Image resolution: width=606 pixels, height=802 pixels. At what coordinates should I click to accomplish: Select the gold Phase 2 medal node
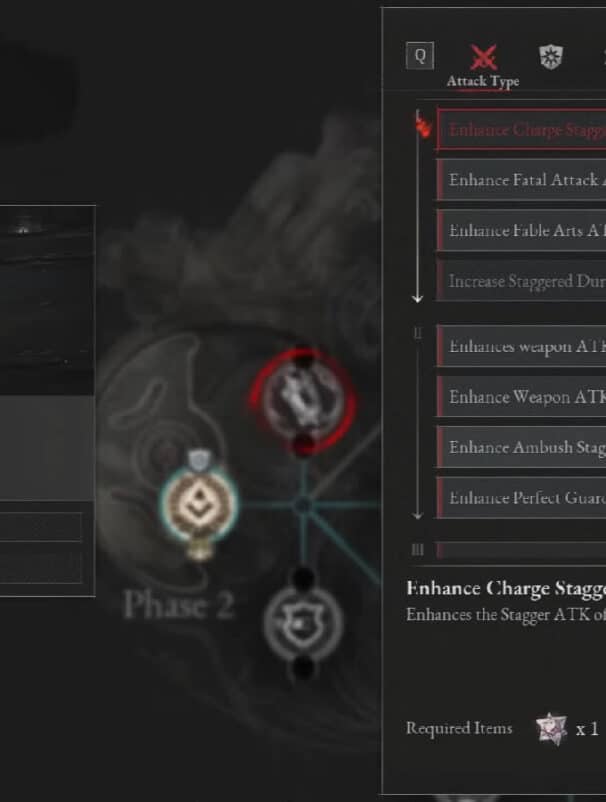point(198,504)
